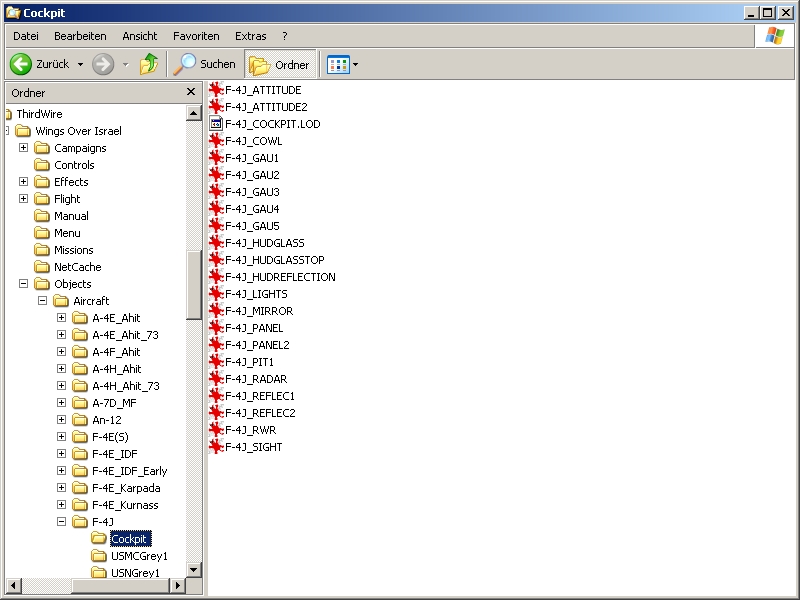The image size is (800, 600).
Task: Maximize the Cockpit window
Action: click(768, 13)
